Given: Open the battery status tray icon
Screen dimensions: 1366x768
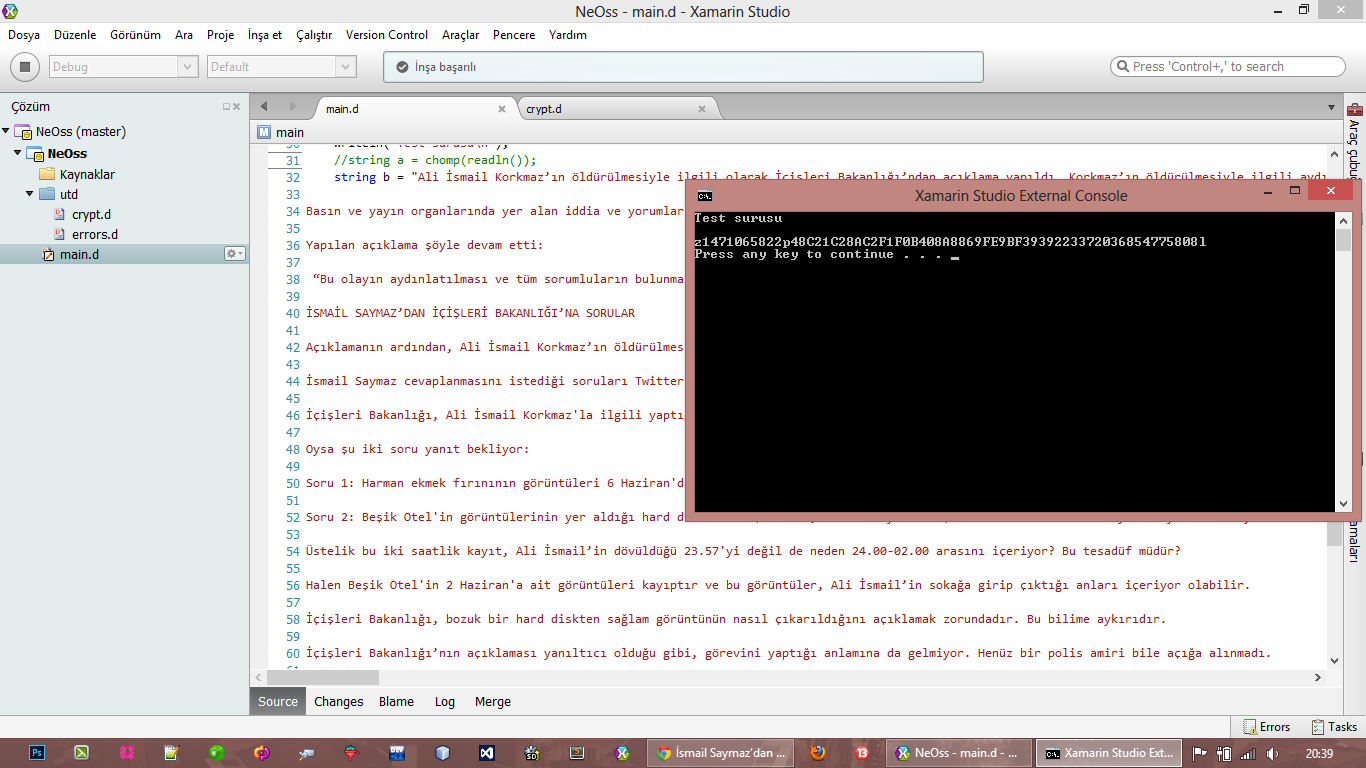Looking at the screenshot, I should 1223,753.
